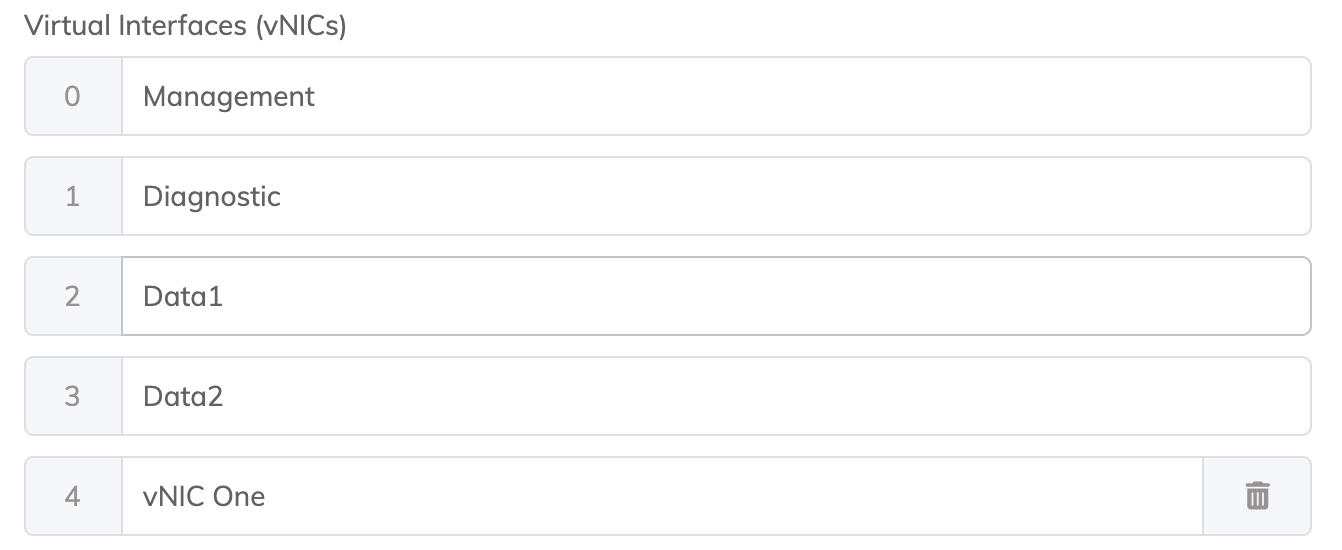Delete vNIC One using trash icon
The image size is (1342, 550).
pos(1257,496)
